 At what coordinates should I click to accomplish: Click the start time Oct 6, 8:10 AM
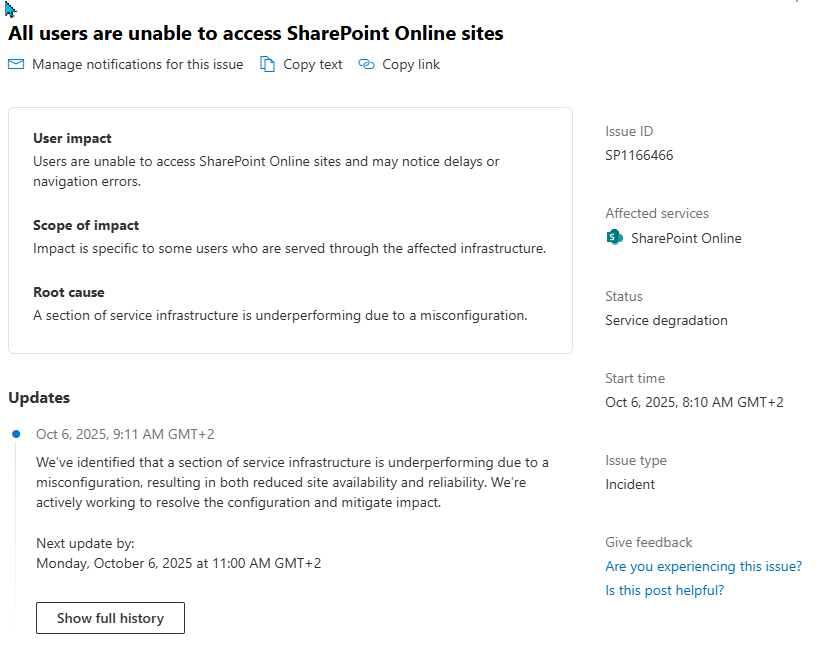[694, 402]
